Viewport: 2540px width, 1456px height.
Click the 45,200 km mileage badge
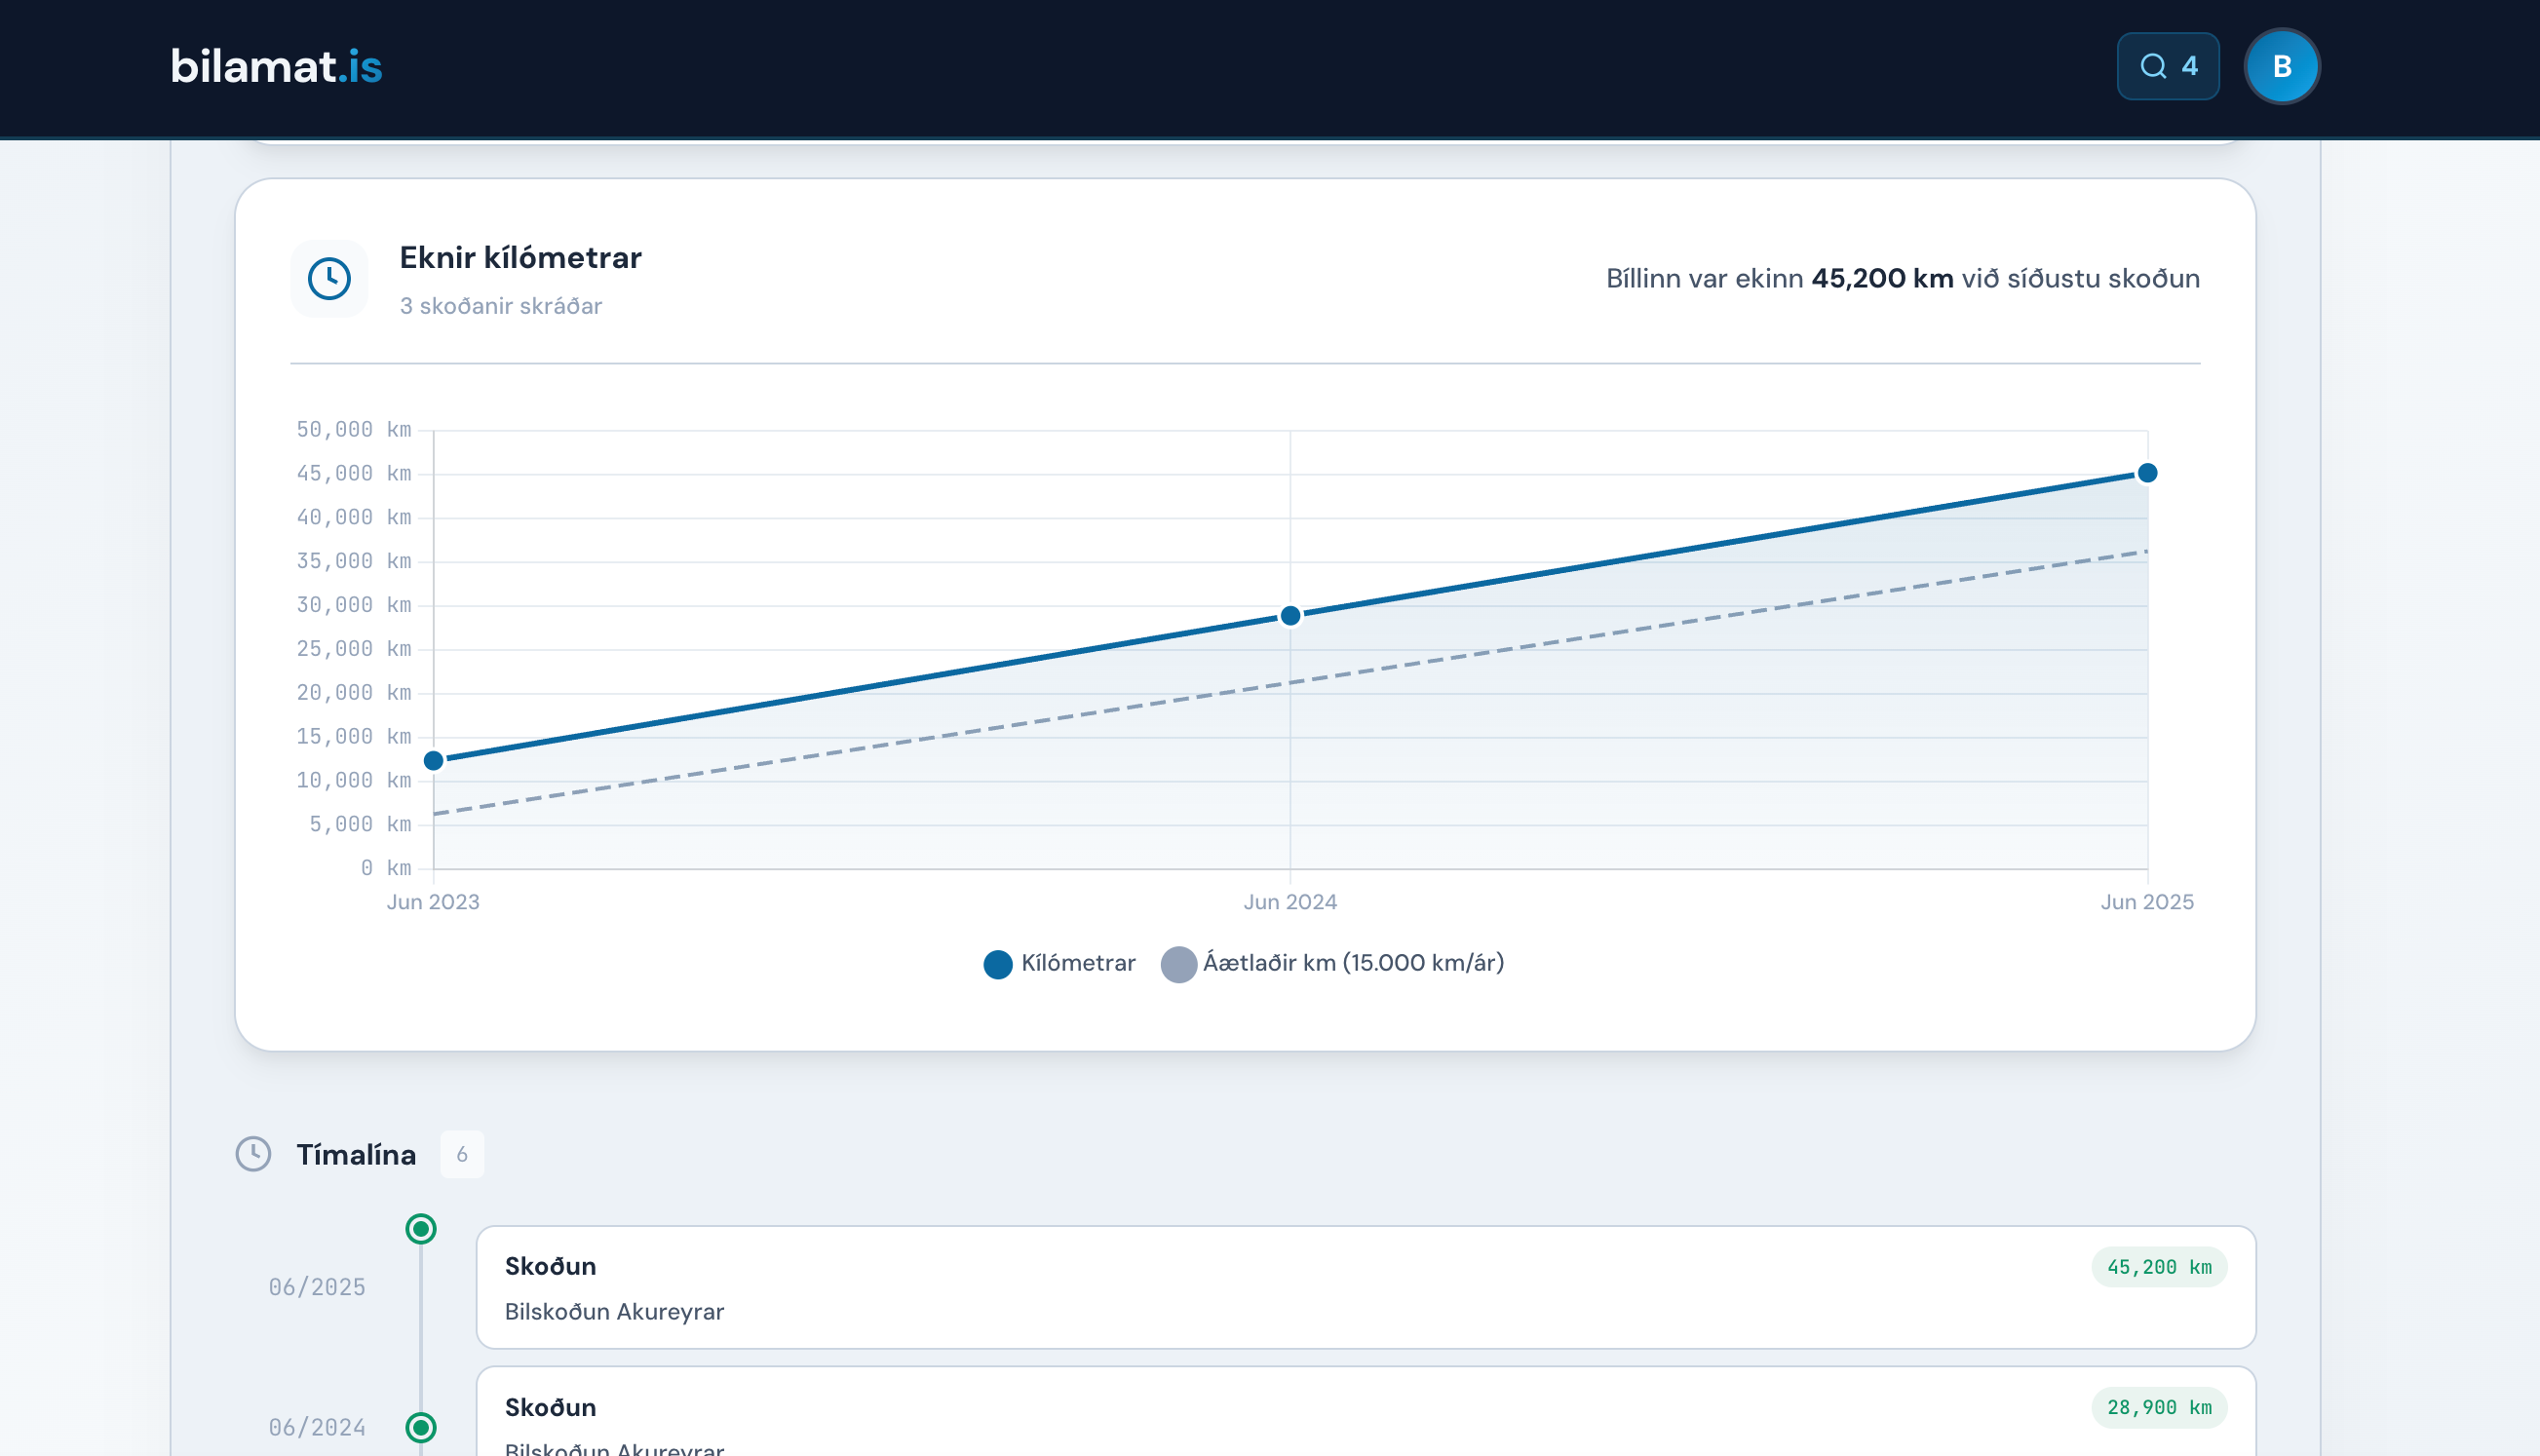point(2158,1267)
